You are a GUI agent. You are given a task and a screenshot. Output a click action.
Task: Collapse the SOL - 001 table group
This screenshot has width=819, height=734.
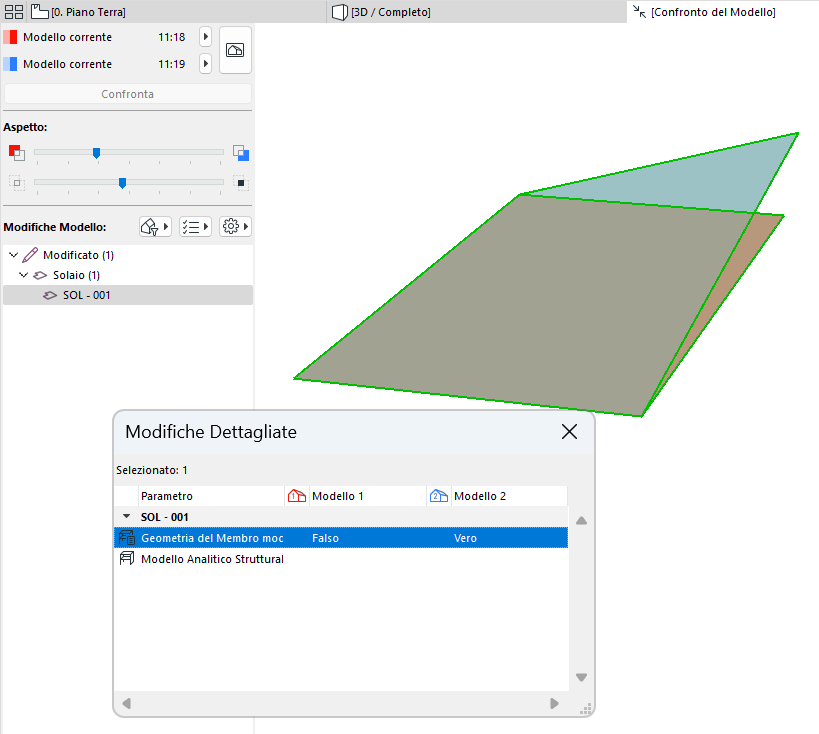click(x=126, y=516)
